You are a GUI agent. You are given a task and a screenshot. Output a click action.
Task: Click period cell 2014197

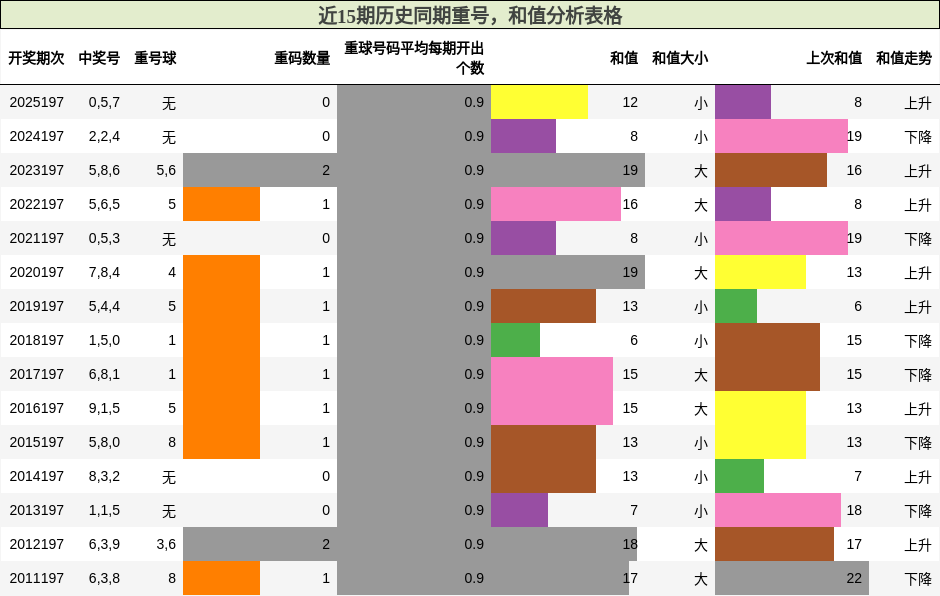[x=37, y=476]
